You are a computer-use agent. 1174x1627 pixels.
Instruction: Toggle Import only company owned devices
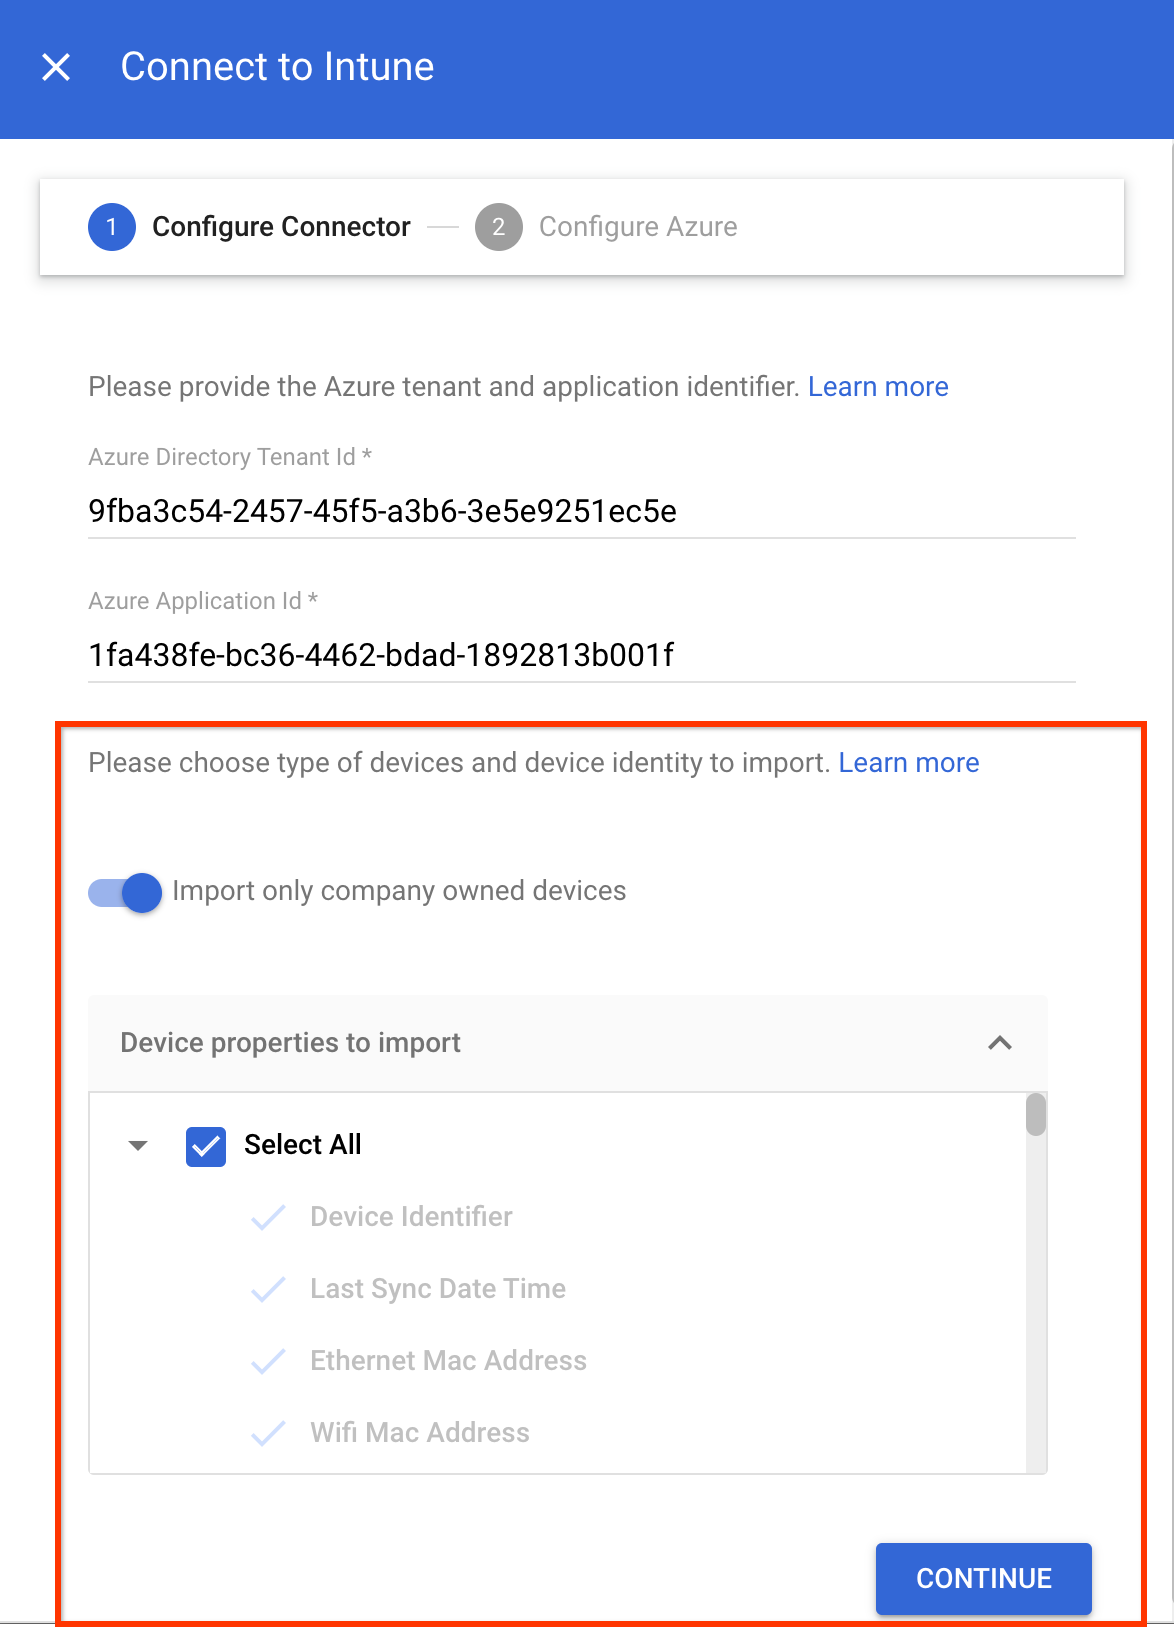pos(126,892)
